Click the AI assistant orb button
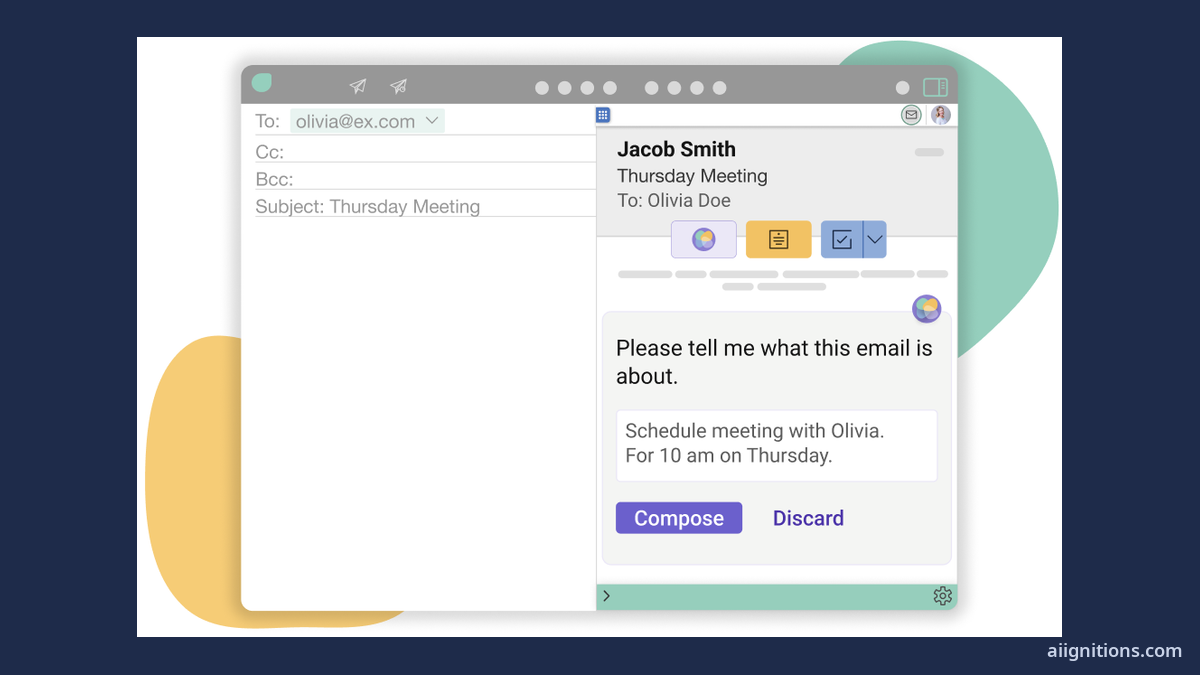 click(704, 240)
